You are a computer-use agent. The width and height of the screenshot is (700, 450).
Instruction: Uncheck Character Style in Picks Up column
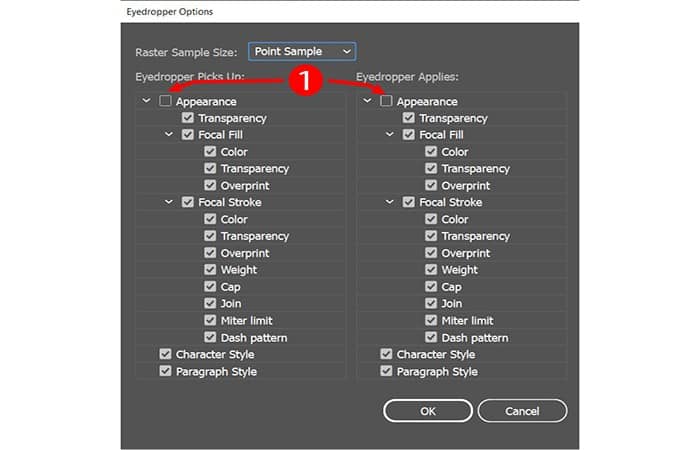[x=165, y=354]
